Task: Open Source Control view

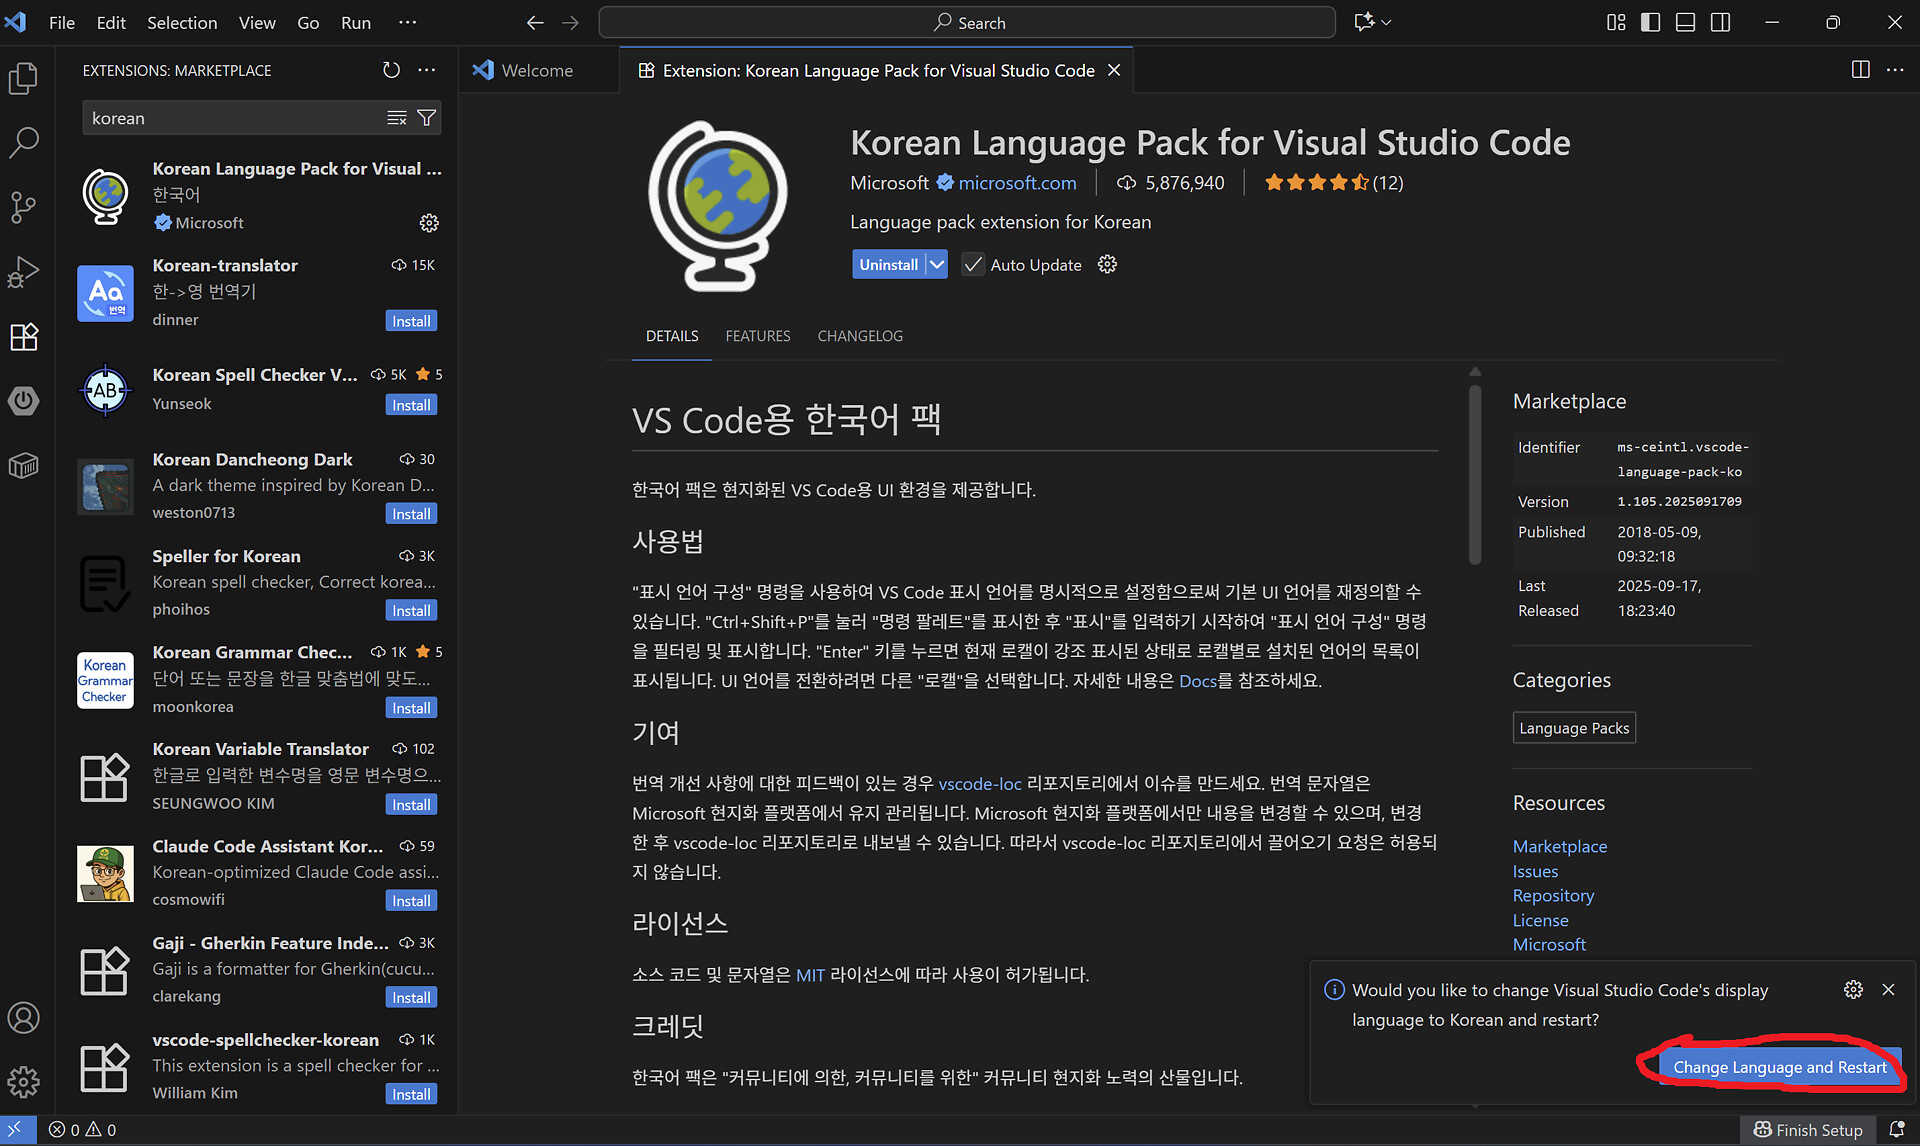Action: (x=24, y=207)
